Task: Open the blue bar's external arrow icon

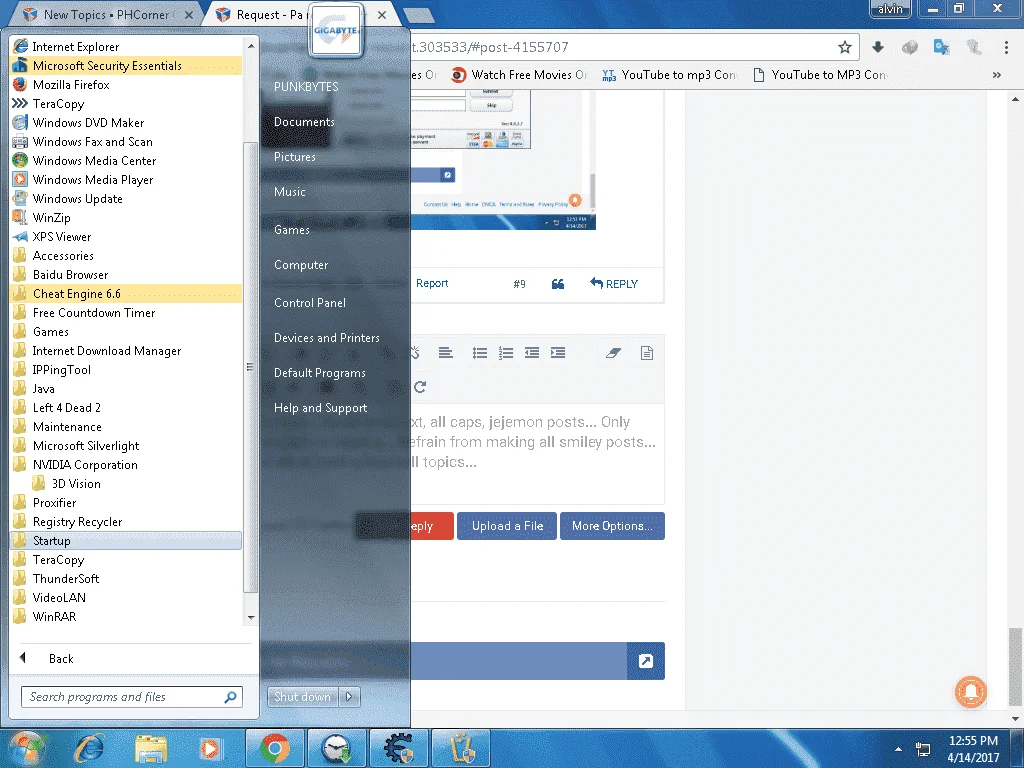Action: tap(646, 661)
